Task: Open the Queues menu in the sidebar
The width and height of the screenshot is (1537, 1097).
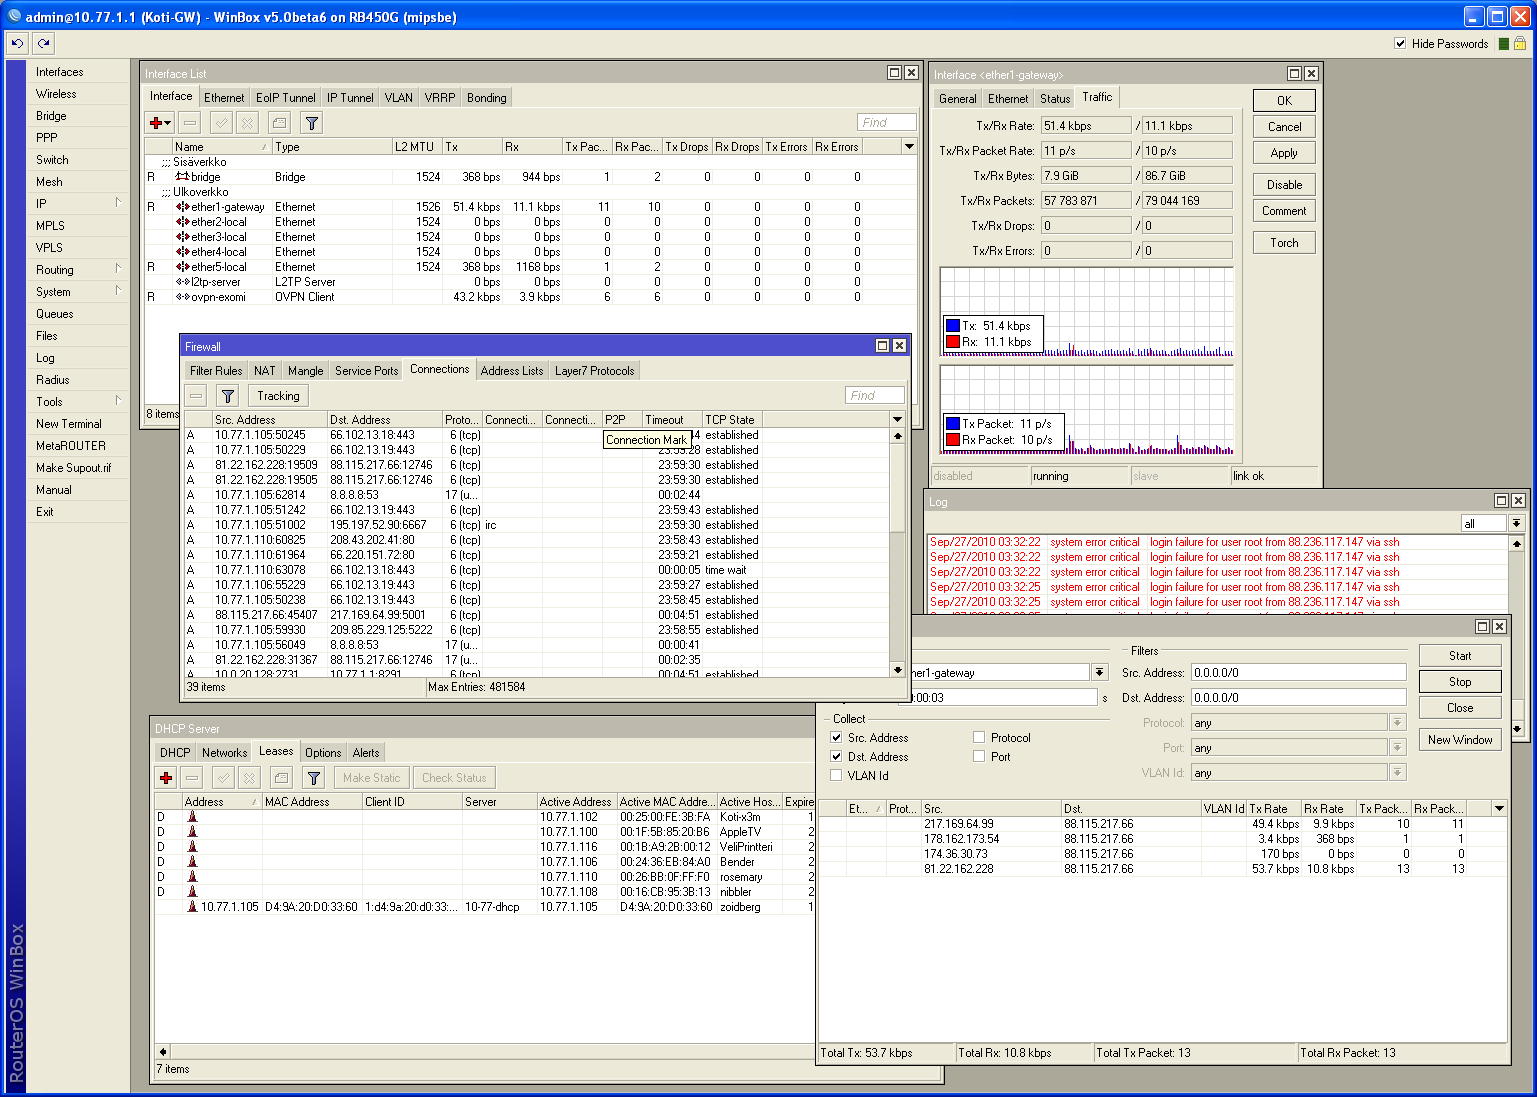Action: click(55, 314)
